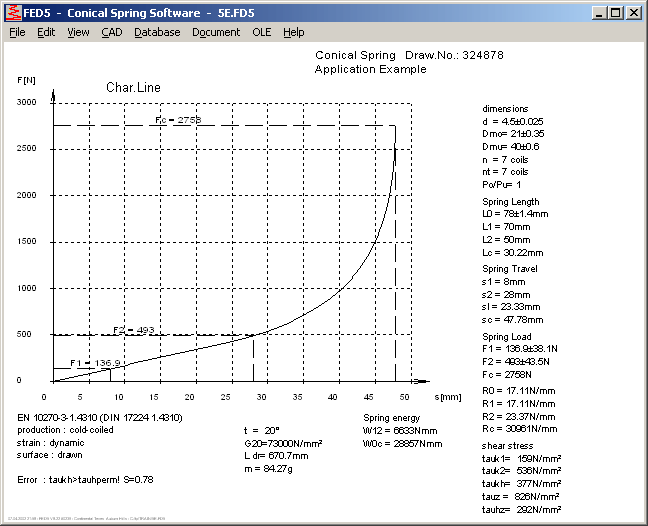Maximize the FED5 window
Screen dimensions: 648x526
[615, 13]
